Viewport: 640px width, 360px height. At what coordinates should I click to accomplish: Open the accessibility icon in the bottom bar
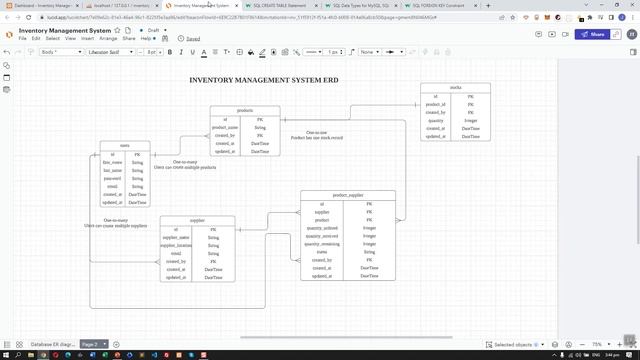(x=568, y=344)
